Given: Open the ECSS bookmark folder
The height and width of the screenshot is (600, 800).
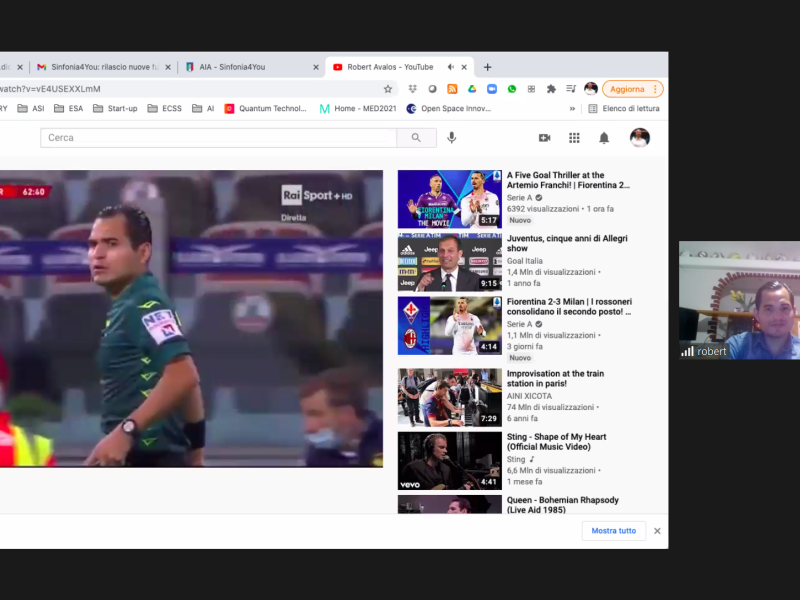Looking at the screenshot, I should pyautogui.click(x=164, y=109).
